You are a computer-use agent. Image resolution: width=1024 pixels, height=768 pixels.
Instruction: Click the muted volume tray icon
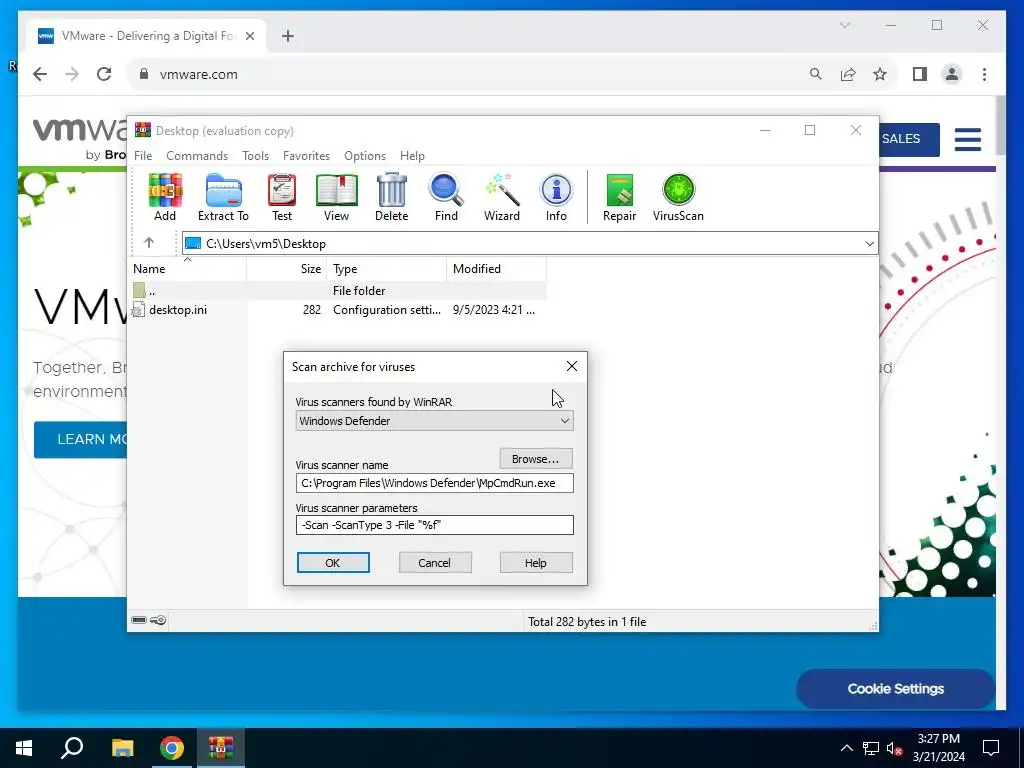[x=894, y=748]
